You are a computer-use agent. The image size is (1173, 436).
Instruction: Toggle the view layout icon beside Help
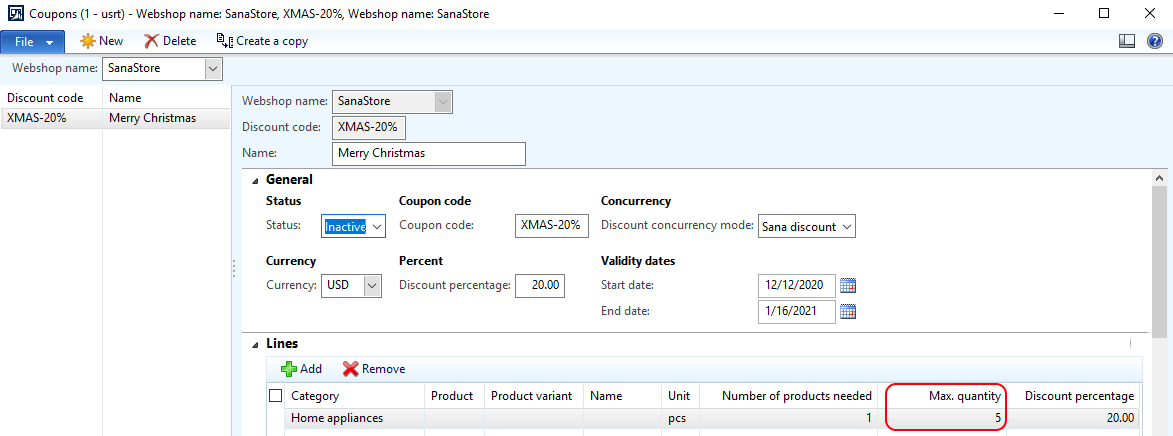(1127, 42)
